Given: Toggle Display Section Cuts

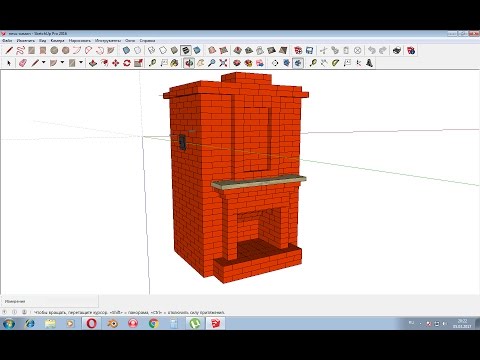Looking at the screenshot, I should tap(298, 63).
